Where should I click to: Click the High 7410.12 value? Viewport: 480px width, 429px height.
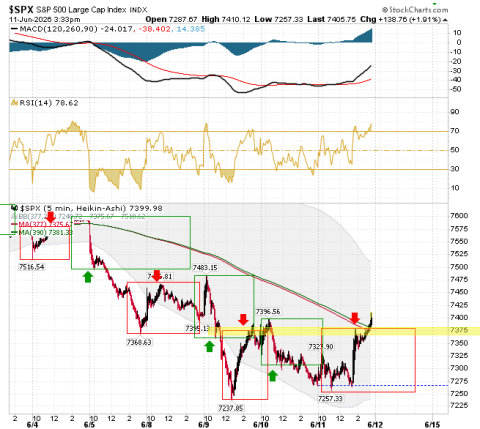click(x=226, y=20)
